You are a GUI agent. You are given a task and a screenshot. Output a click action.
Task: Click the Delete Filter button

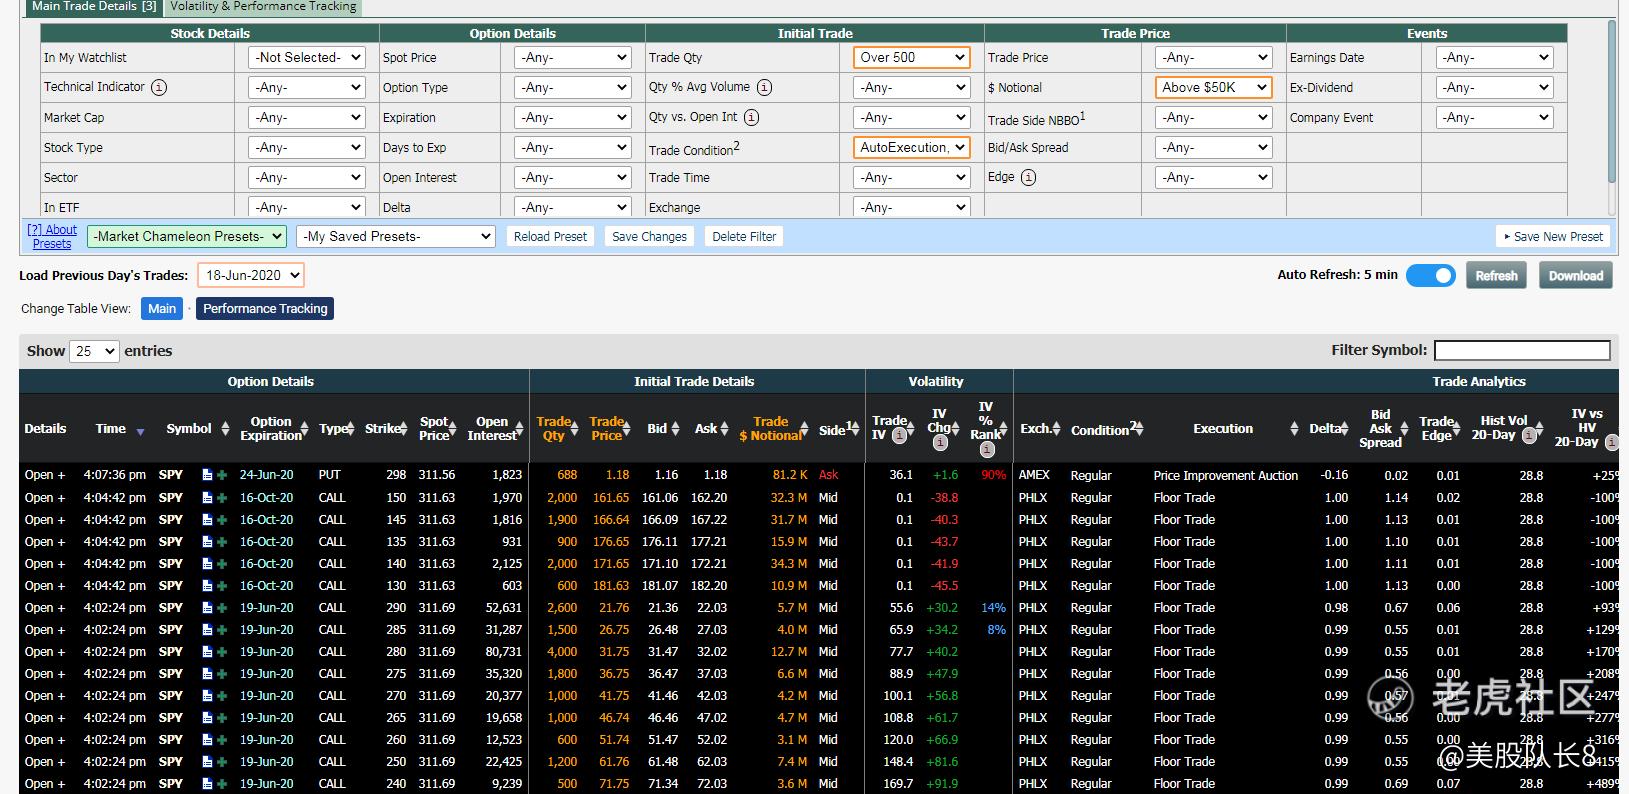pos(744,236)
